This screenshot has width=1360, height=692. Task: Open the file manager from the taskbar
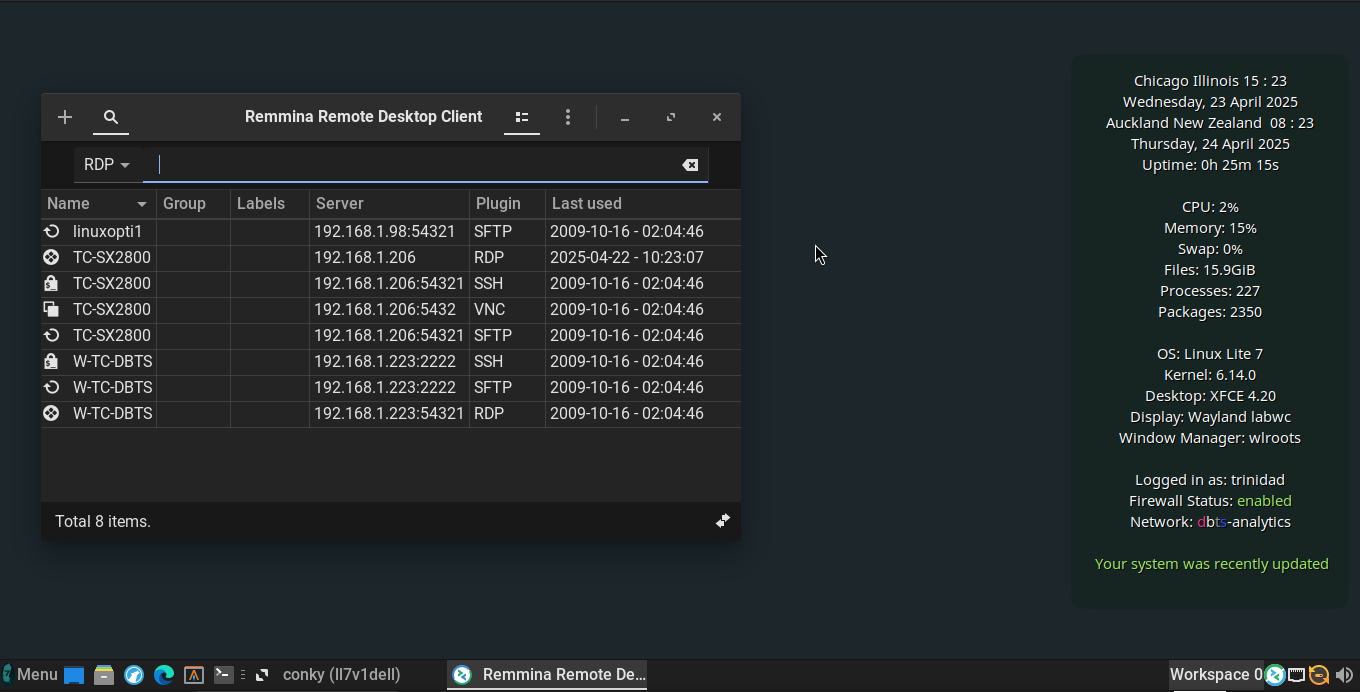coord(104,675)
